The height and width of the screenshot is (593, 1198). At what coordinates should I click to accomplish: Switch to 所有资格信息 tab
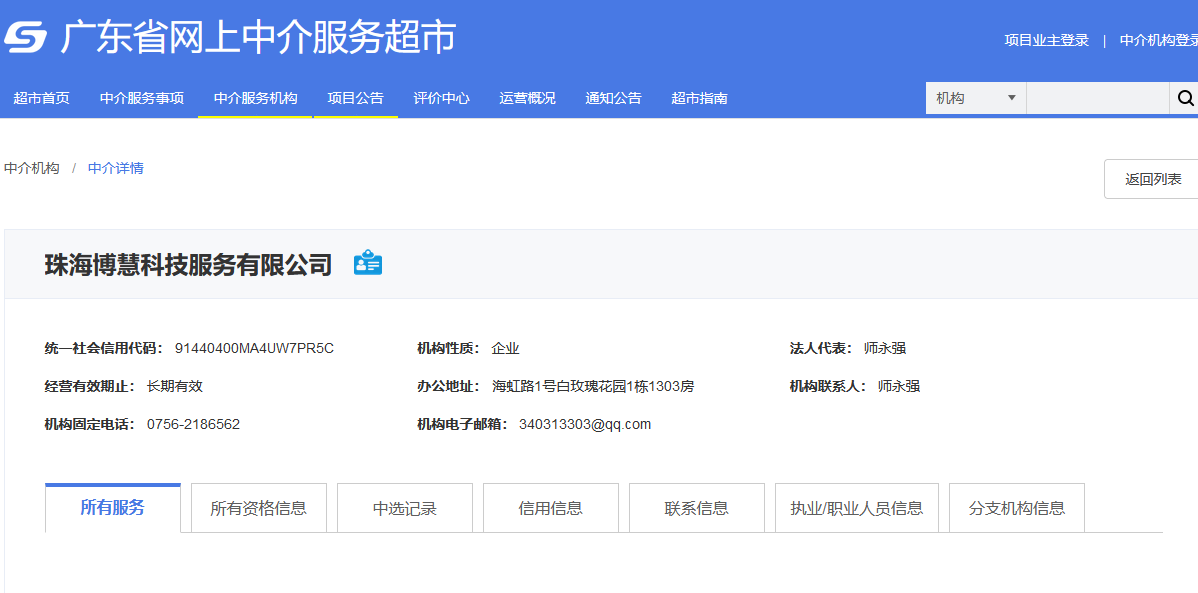pyautogui.click(x=258, y=507)
